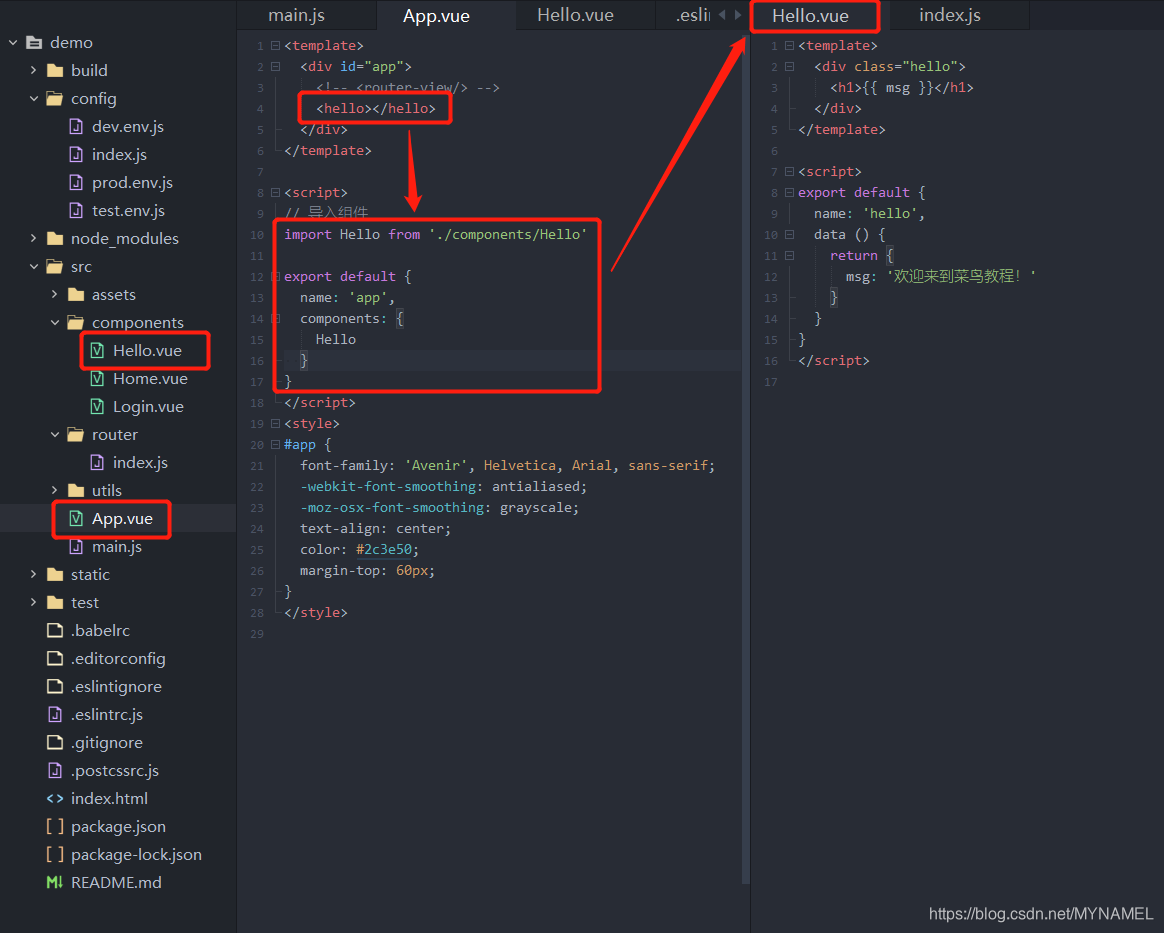Click the Home.vue Vue file icon
1164x933 pixels.
point(97,379)
